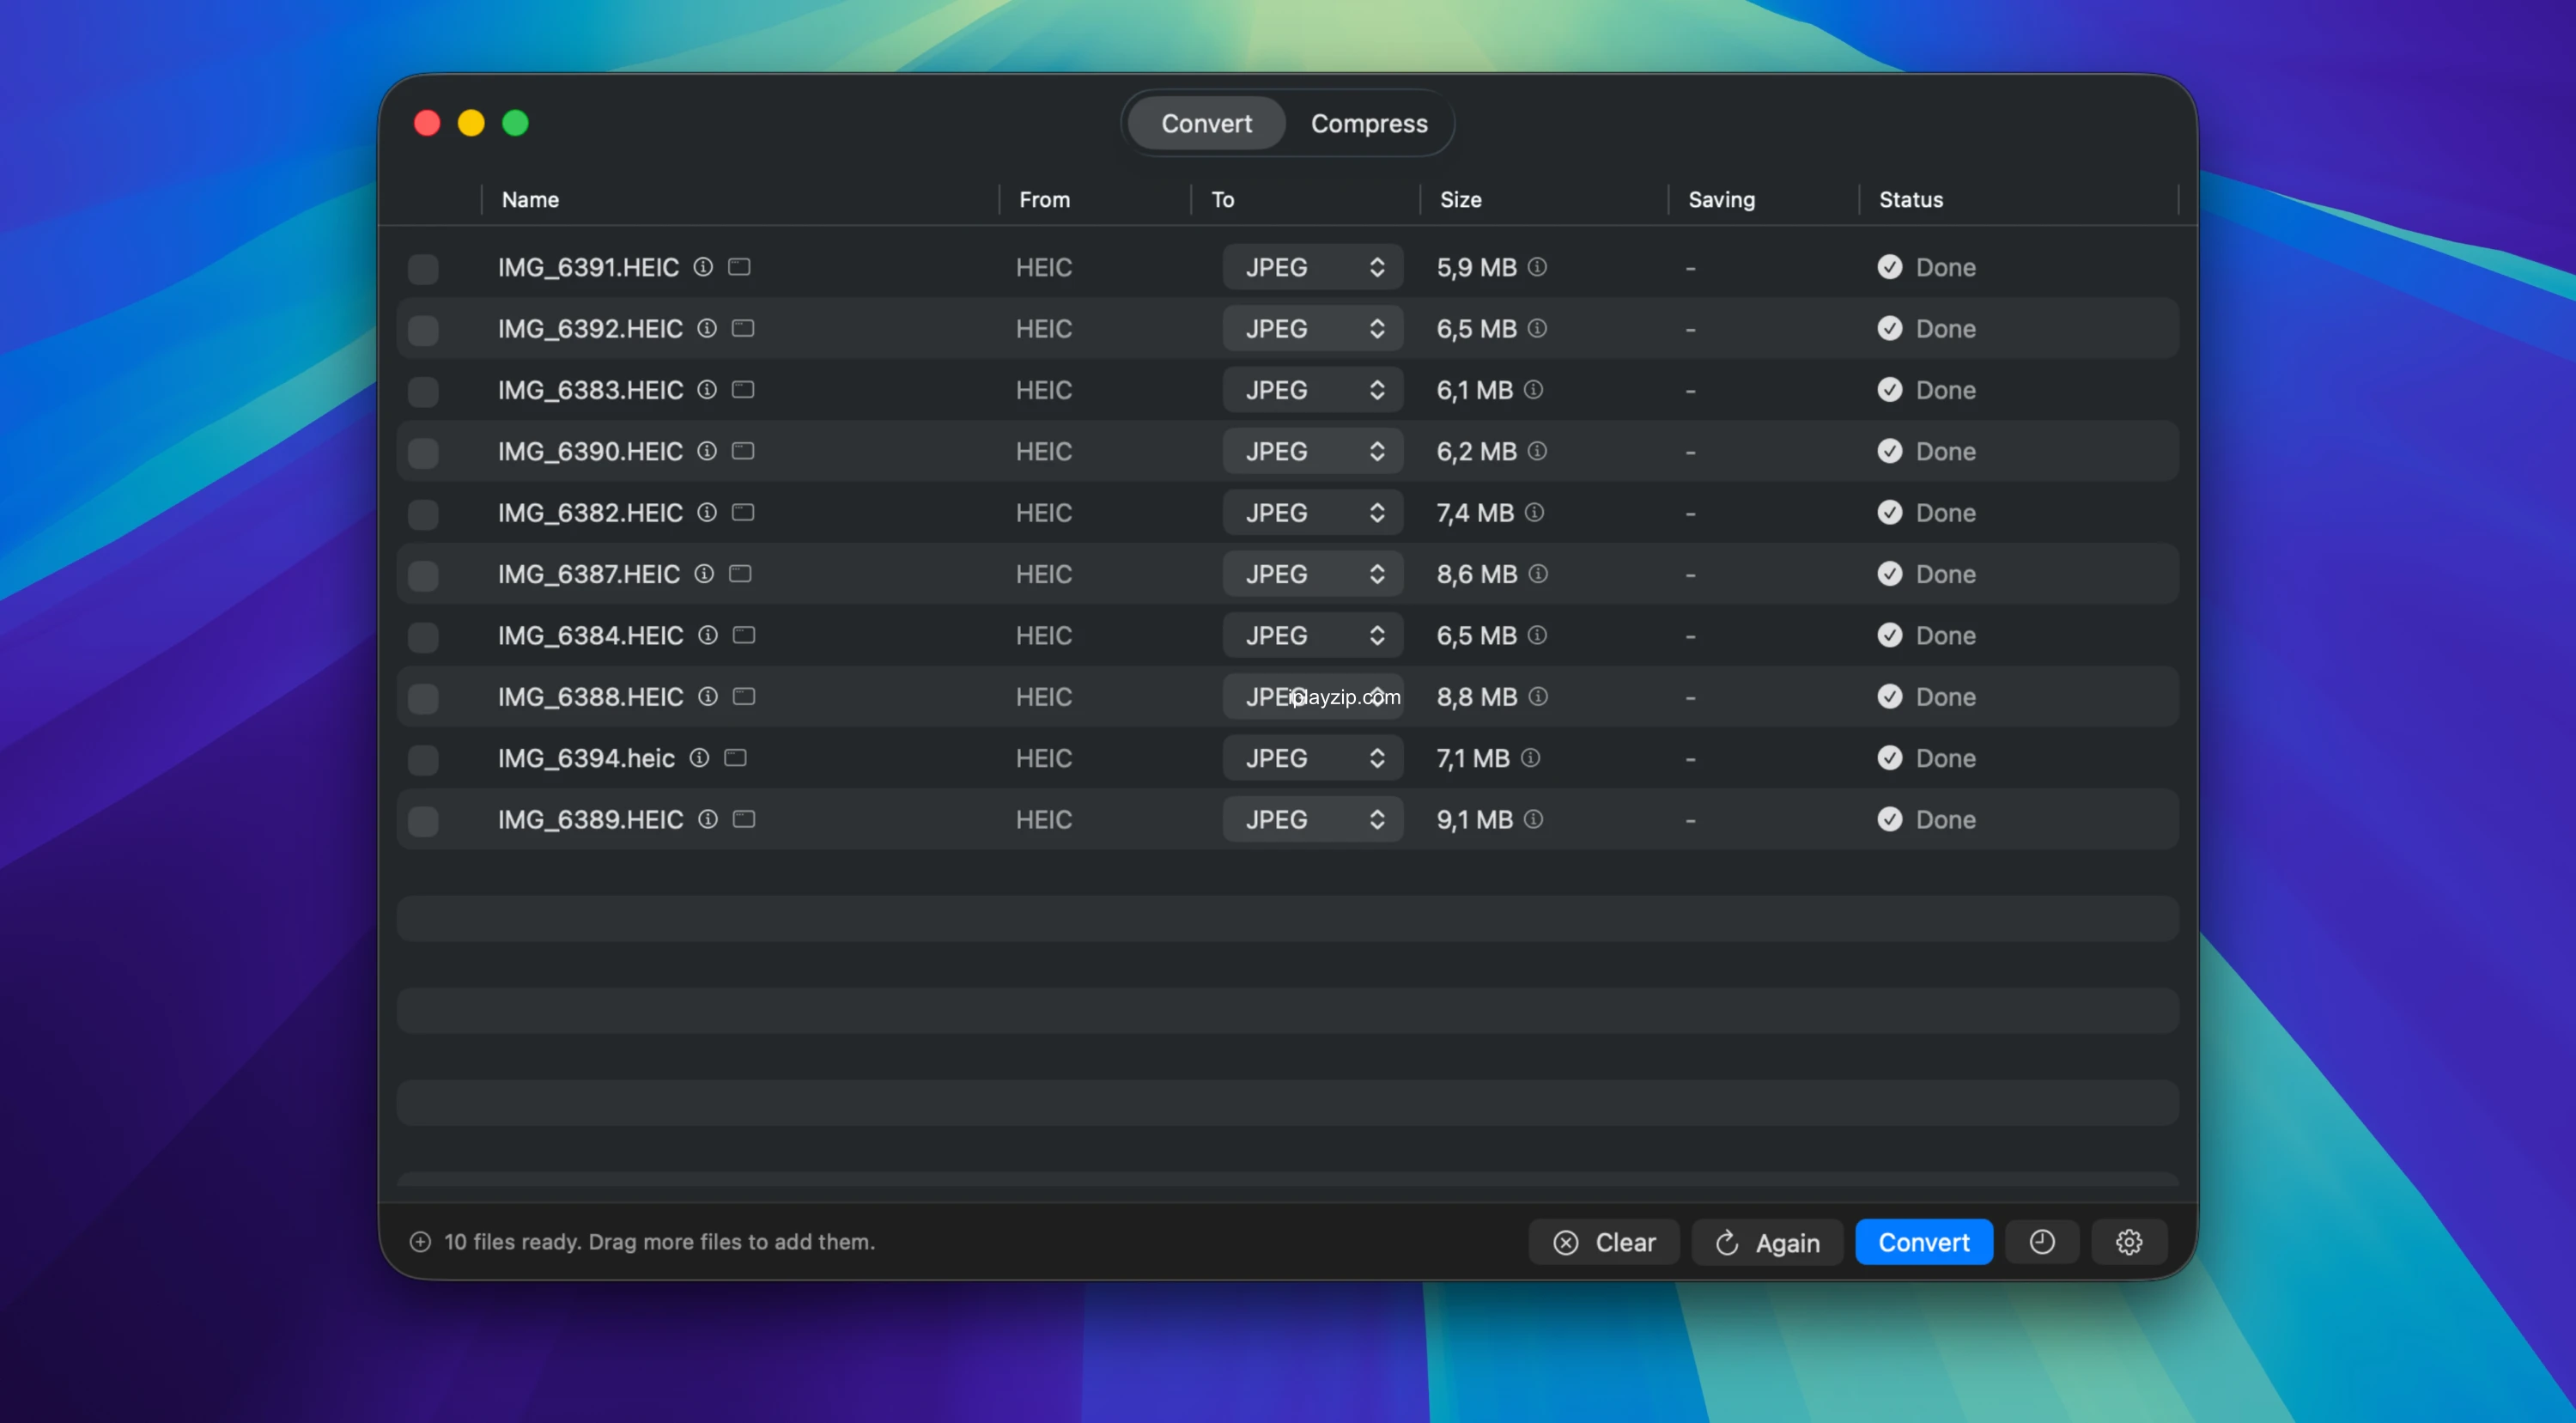Viewport: 2576px width, 1423px height.
Task: Click preview icon beside IMG_6382.HEIC
Action: point(743,512)
